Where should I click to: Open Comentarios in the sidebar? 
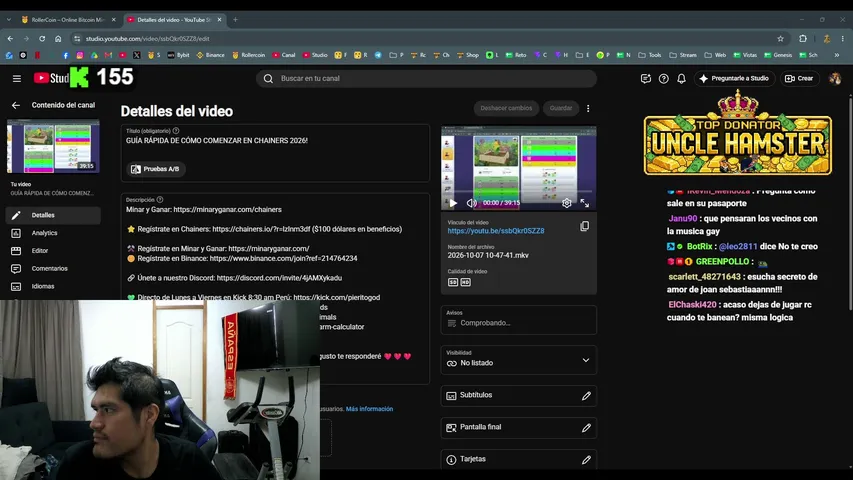pyautogui.click(x=53, y=268)
